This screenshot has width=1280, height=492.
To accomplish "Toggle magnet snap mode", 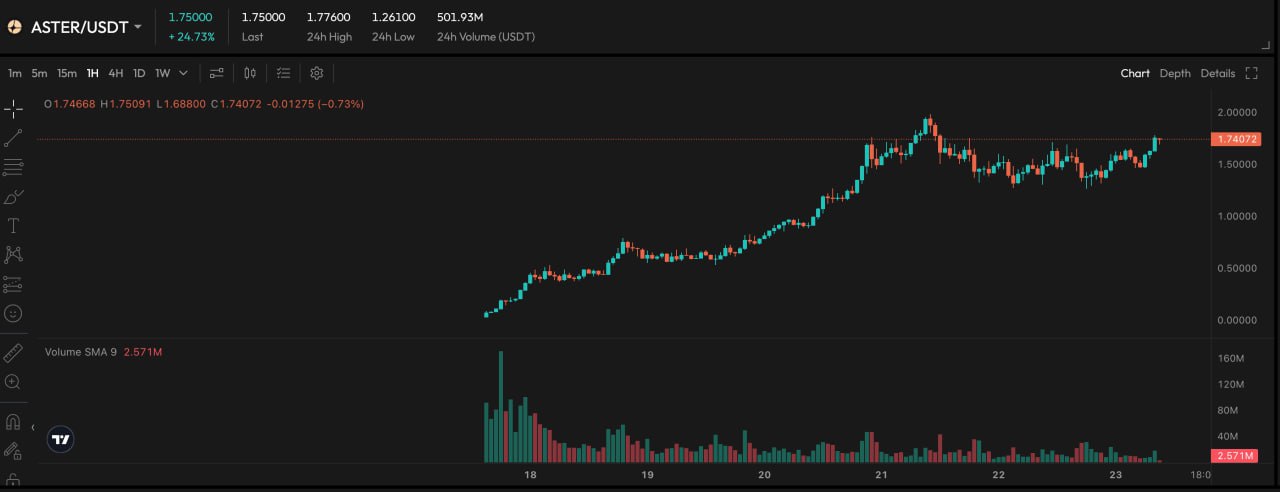I will (x=13, y=421).
